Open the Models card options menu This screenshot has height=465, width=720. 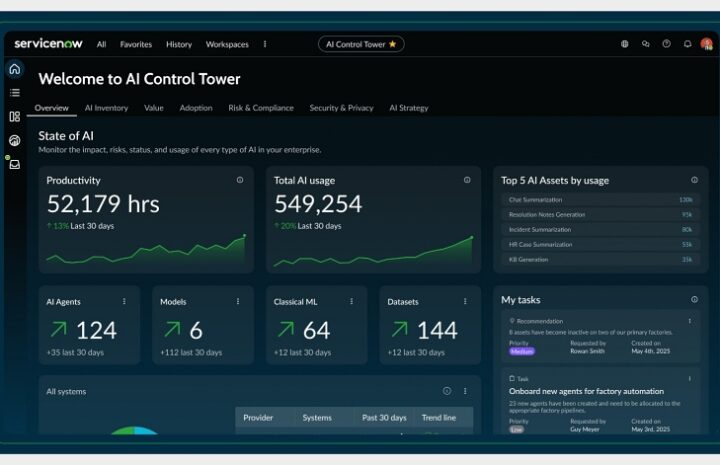pyautogui.click(x=238, y=301)
